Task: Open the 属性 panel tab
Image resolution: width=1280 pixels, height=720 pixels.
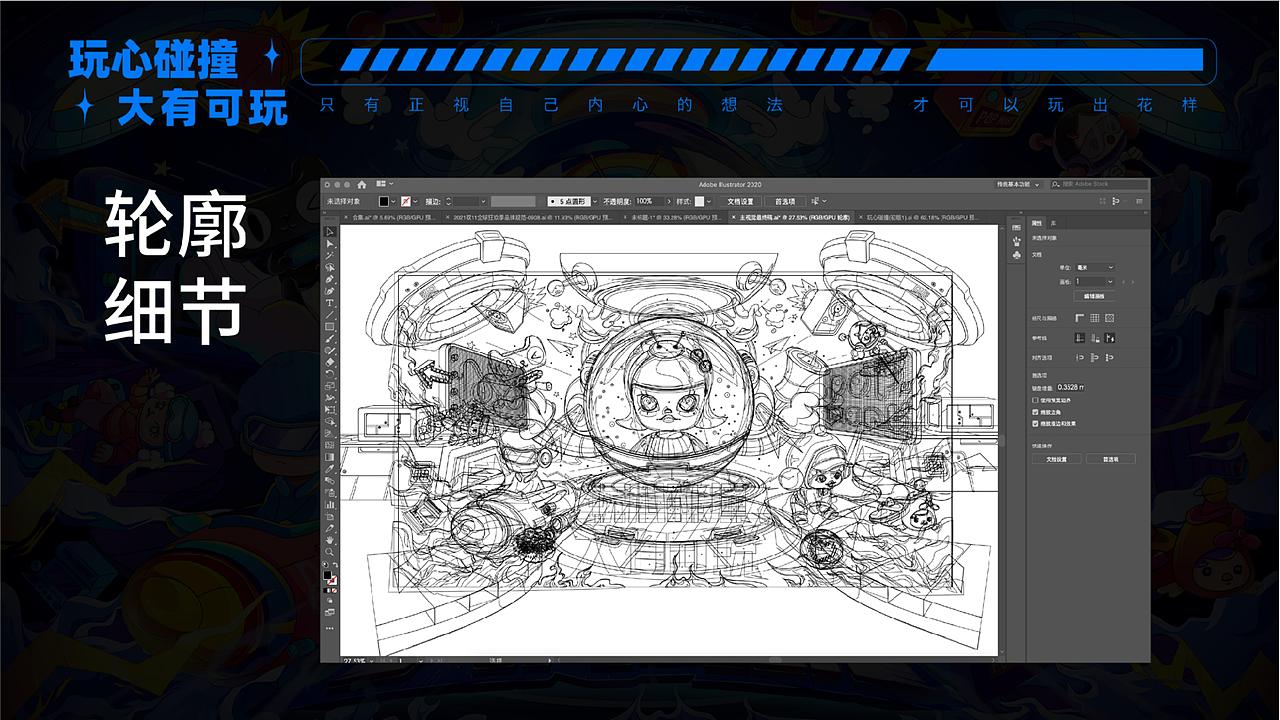Action: (x=1037, y=223)
